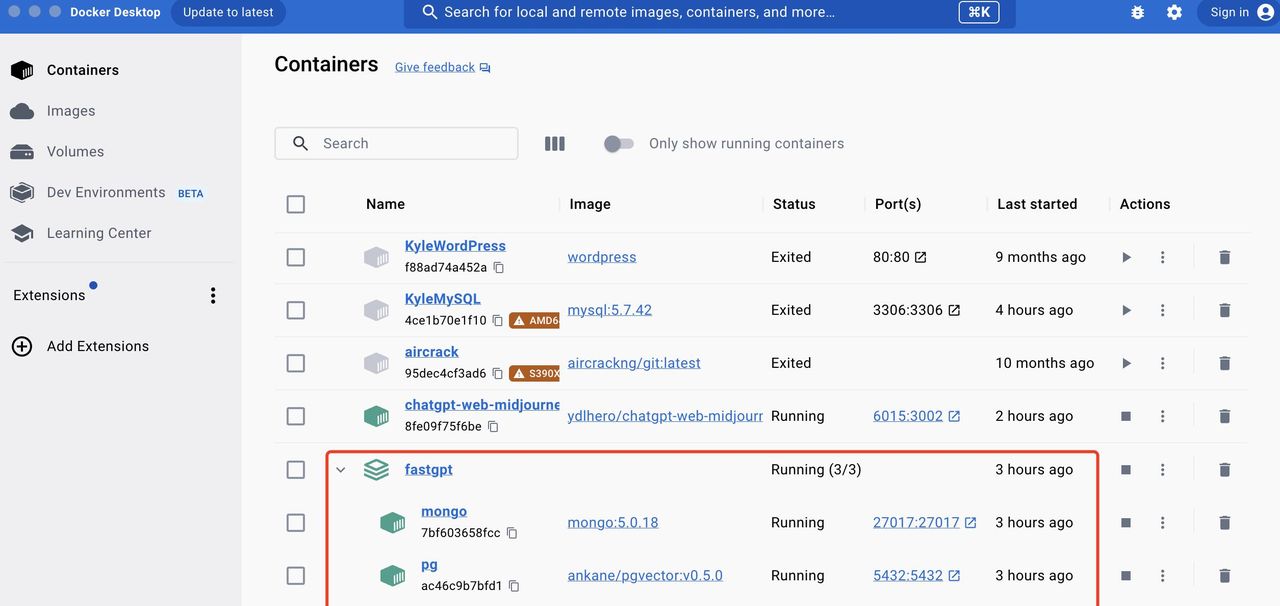This screenshot has width=1280, height=606.
Task: Stop the fastgpt container stack
Action: [x=1126, y=469]
